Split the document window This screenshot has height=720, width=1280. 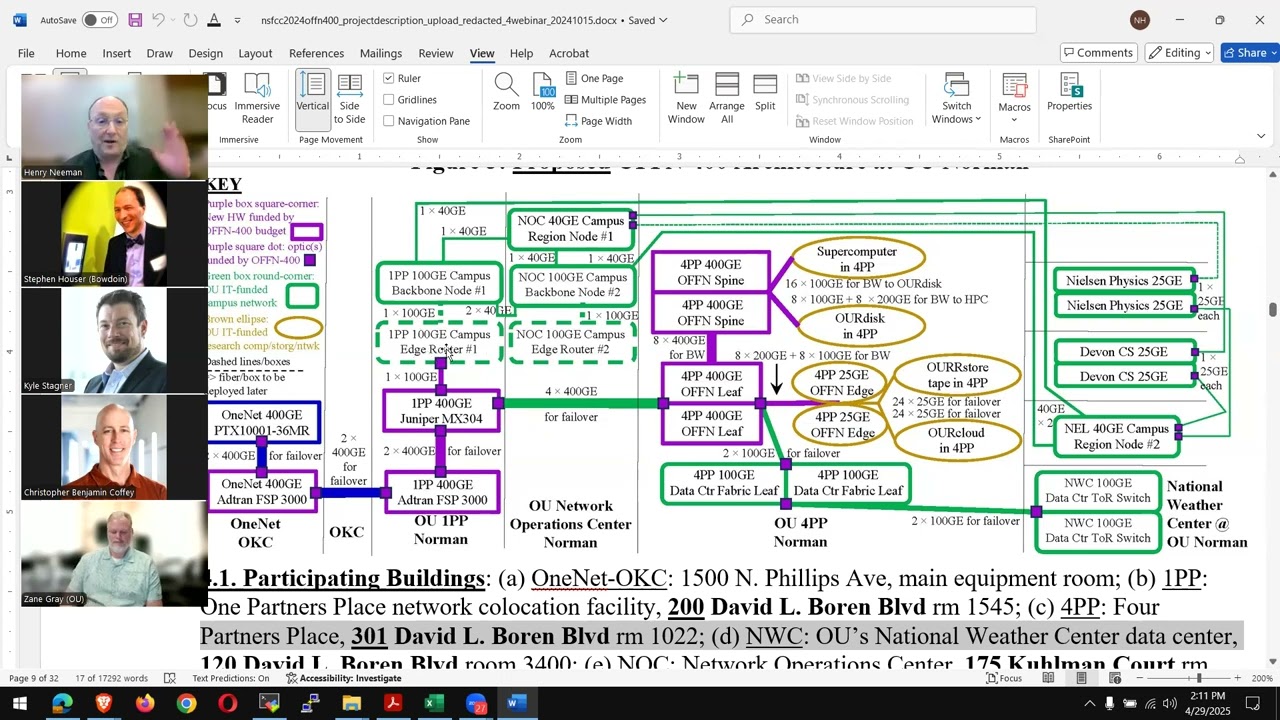click(x=765, y=93)
